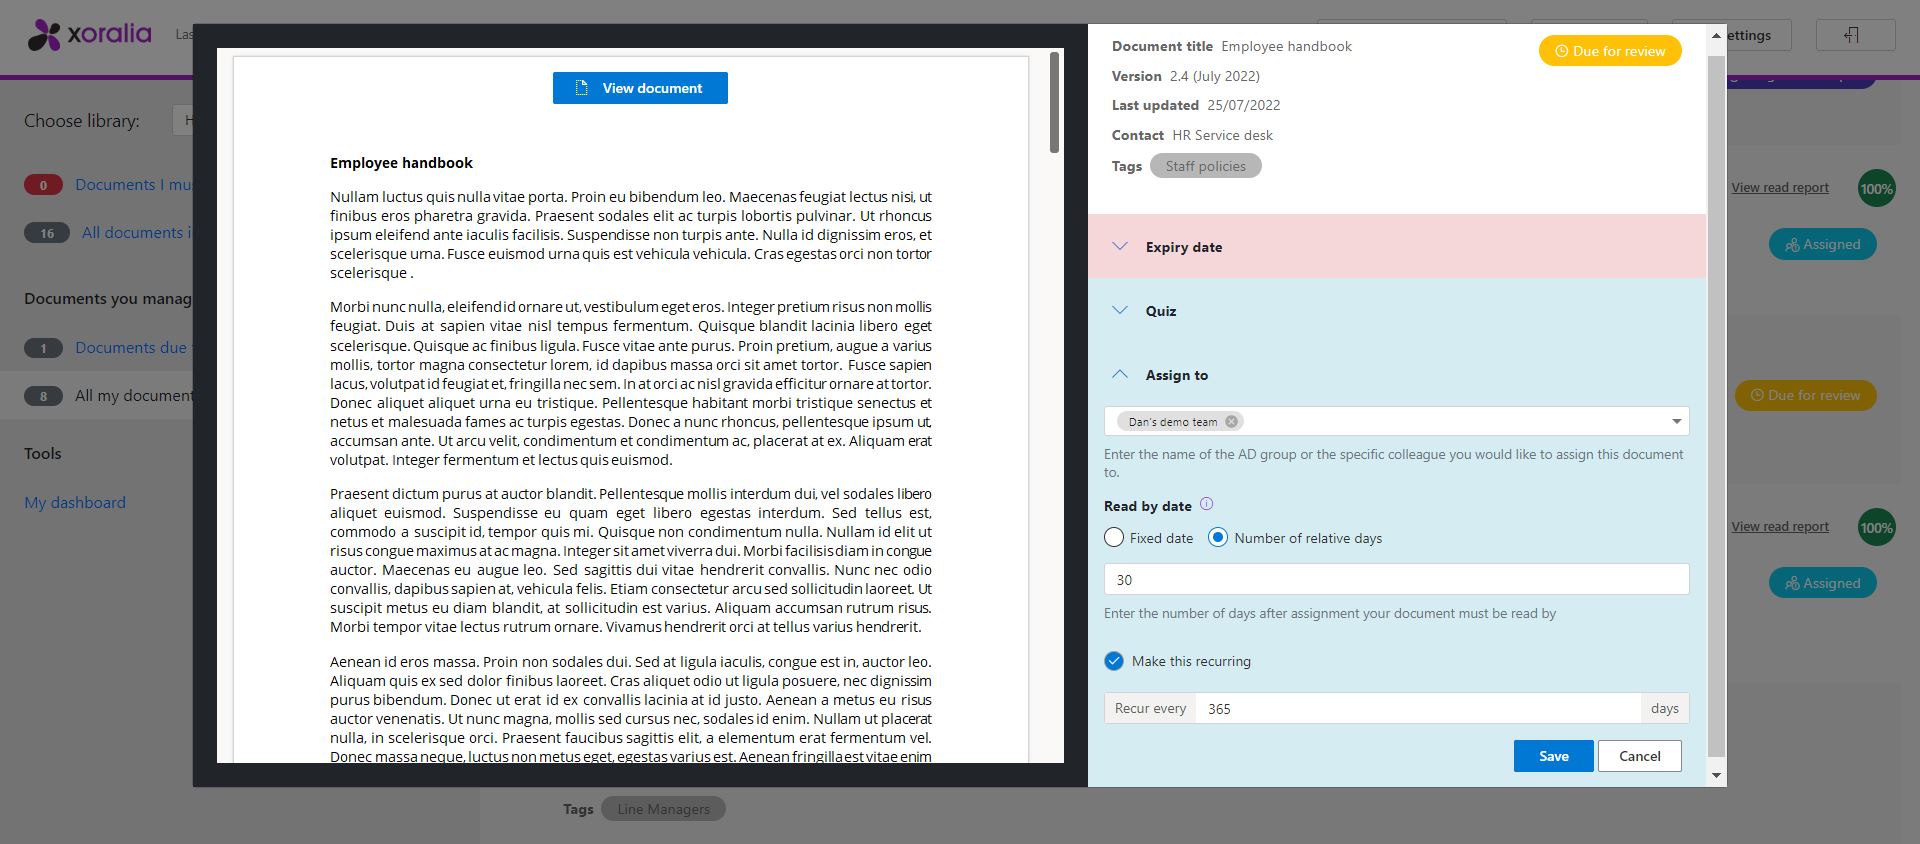Open My dashboard link
1920x844 pixels.
[x=75, y=502]
